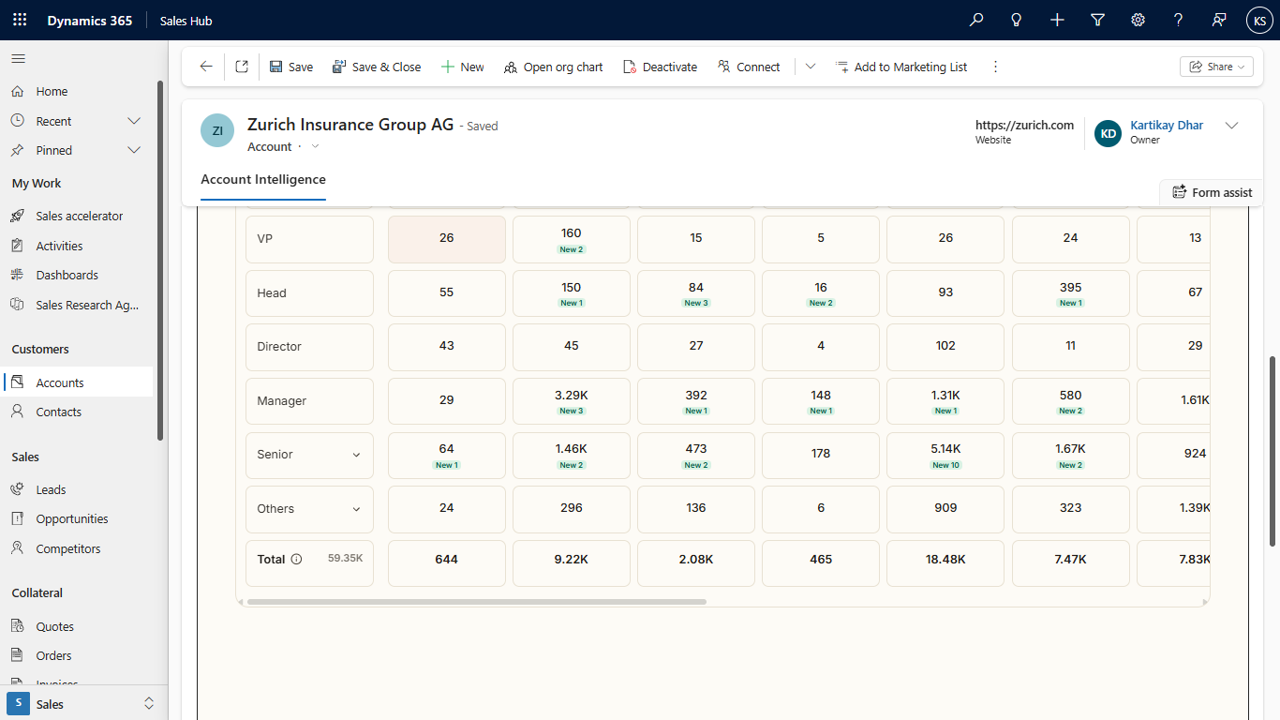The height and width of the screenshot is (720, 1280).
Task: Deactivate this account
Action: [x=660, y=67]
